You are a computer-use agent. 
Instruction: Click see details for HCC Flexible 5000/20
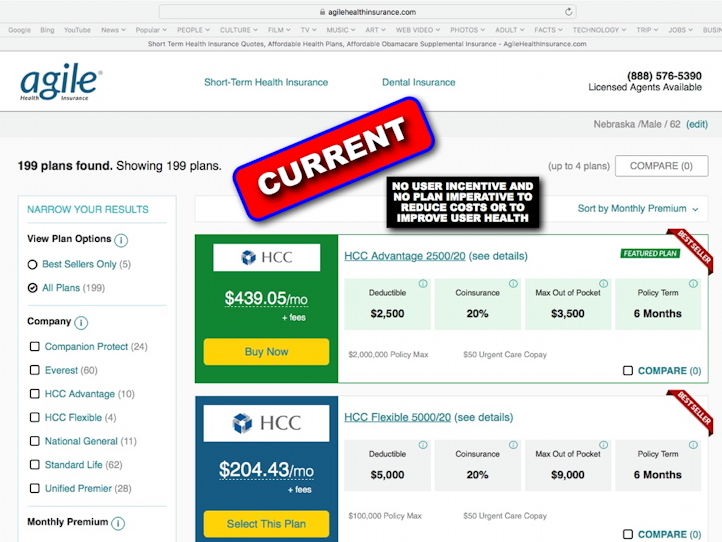(x=483, y=417)
